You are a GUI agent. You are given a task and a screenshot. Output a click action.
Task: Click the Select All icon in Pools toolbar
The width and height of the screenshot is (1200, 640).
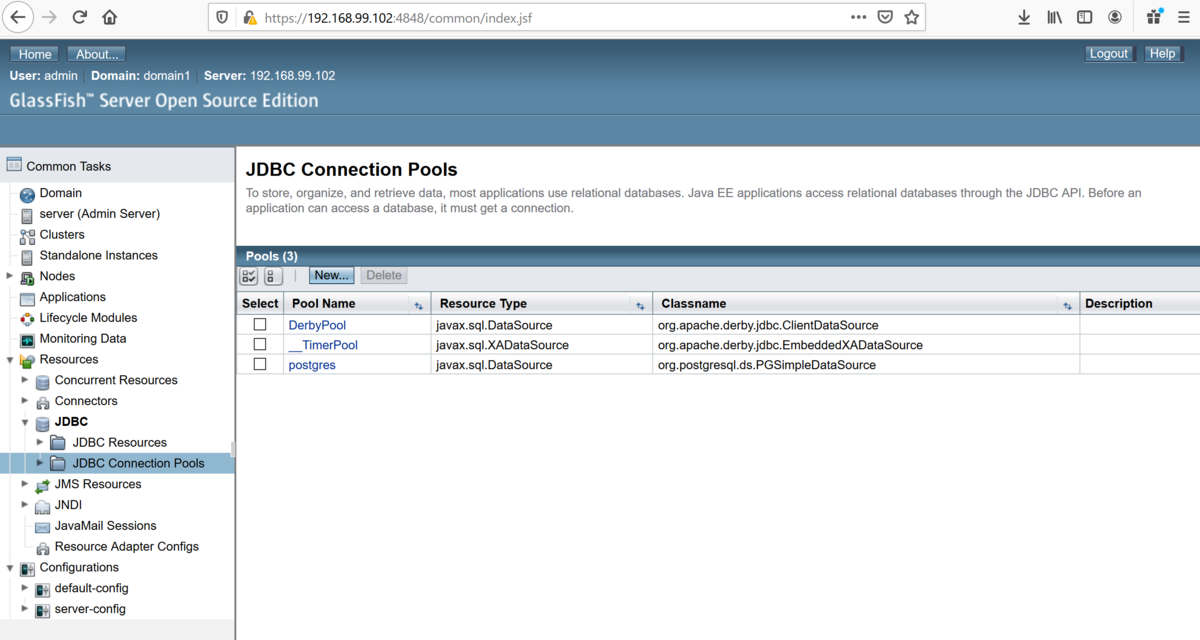click(249, 276)
